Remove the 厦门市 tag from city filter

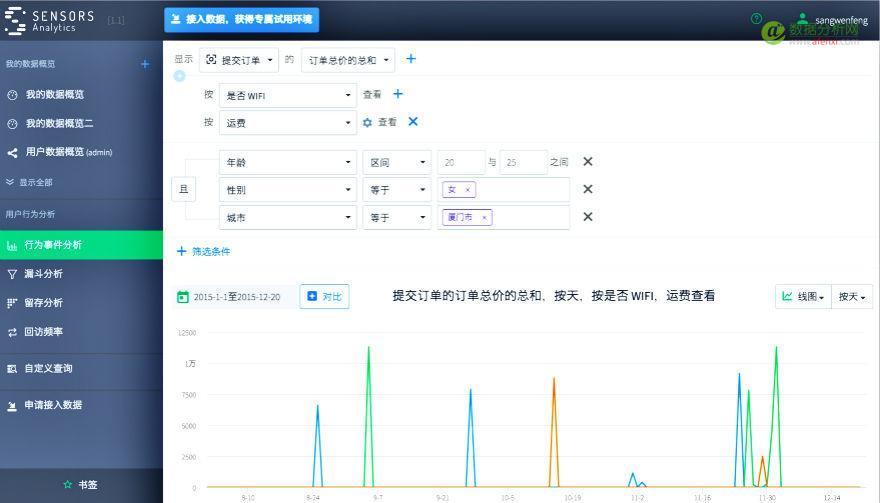pos(484,217)
